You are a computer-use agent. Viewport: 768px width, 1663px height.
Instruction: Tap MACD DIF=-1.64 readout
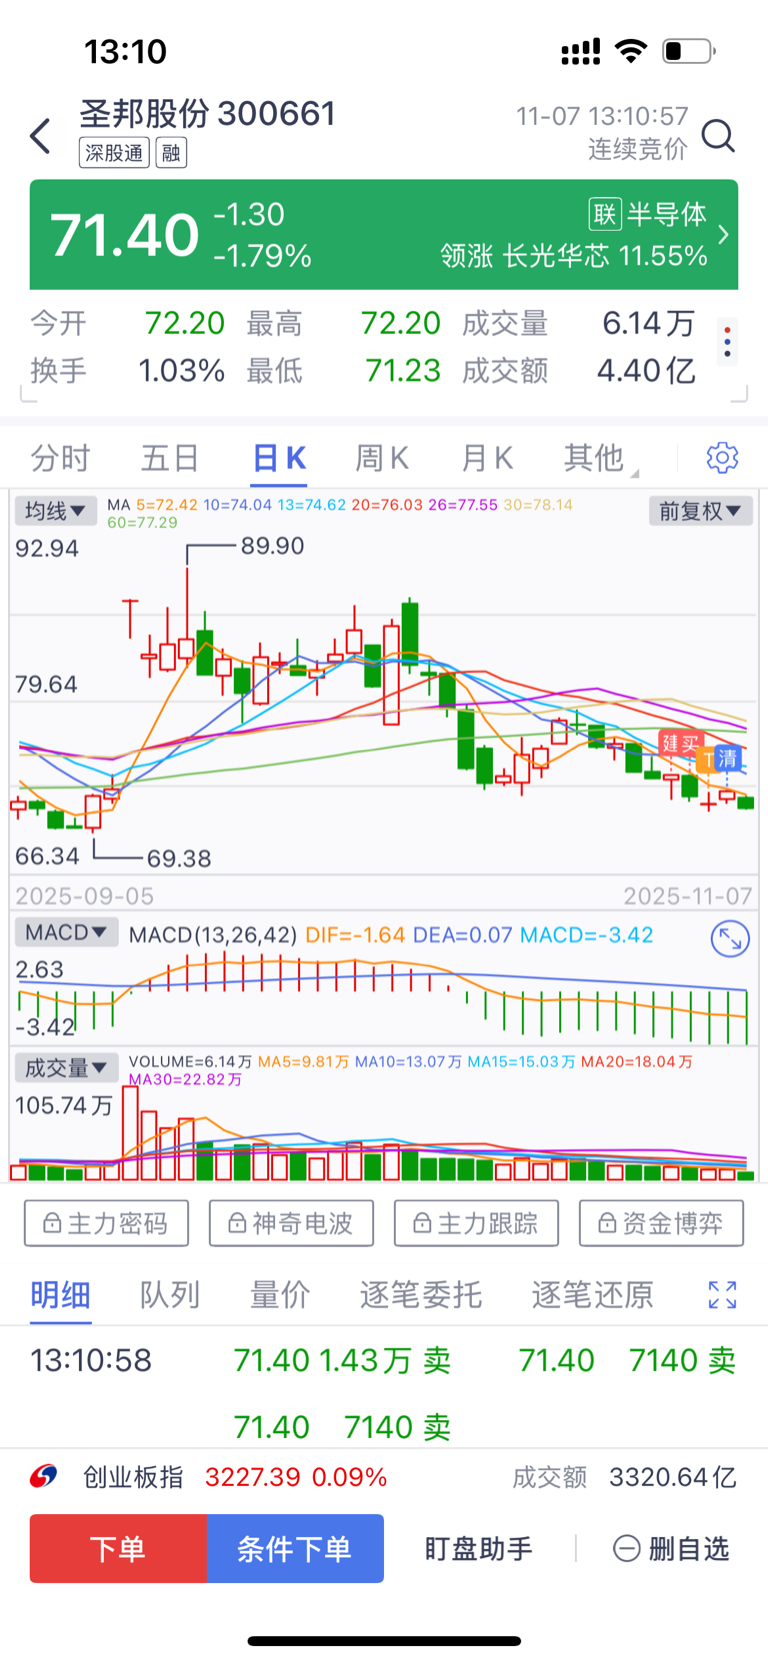pos(355,935)
